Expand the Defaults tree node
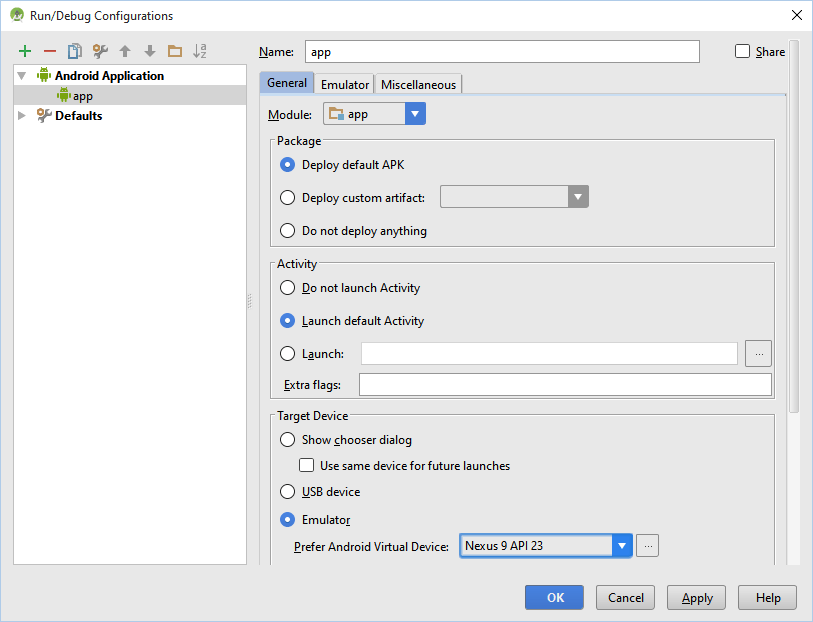The image size is (813, 622). tap(22, 116)
